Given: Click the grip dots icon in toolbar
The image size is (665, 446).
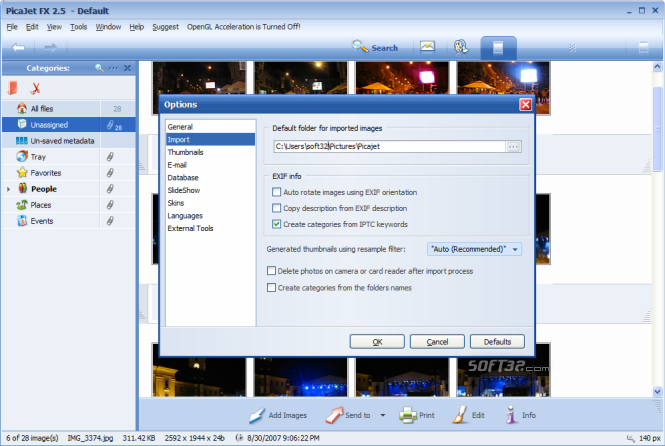Looking at the screenshot, I should (x=572, y=47).
